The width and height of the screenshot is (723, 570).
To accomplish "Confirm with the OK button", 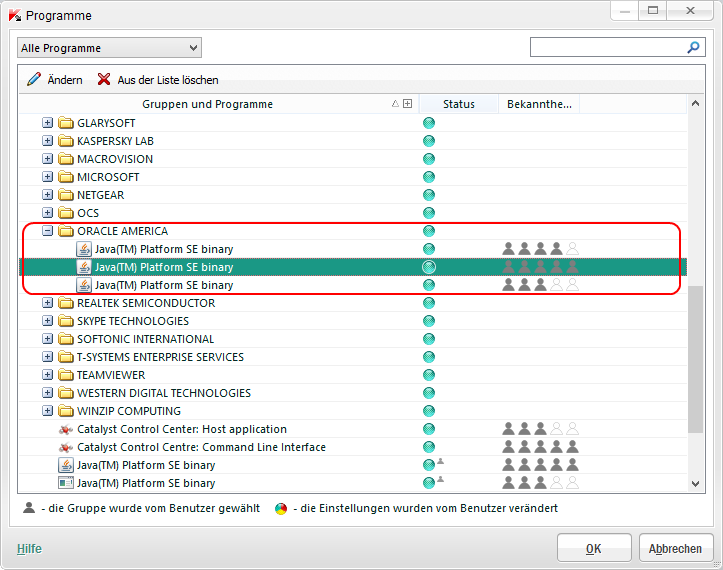I will [x=594, y=548].
